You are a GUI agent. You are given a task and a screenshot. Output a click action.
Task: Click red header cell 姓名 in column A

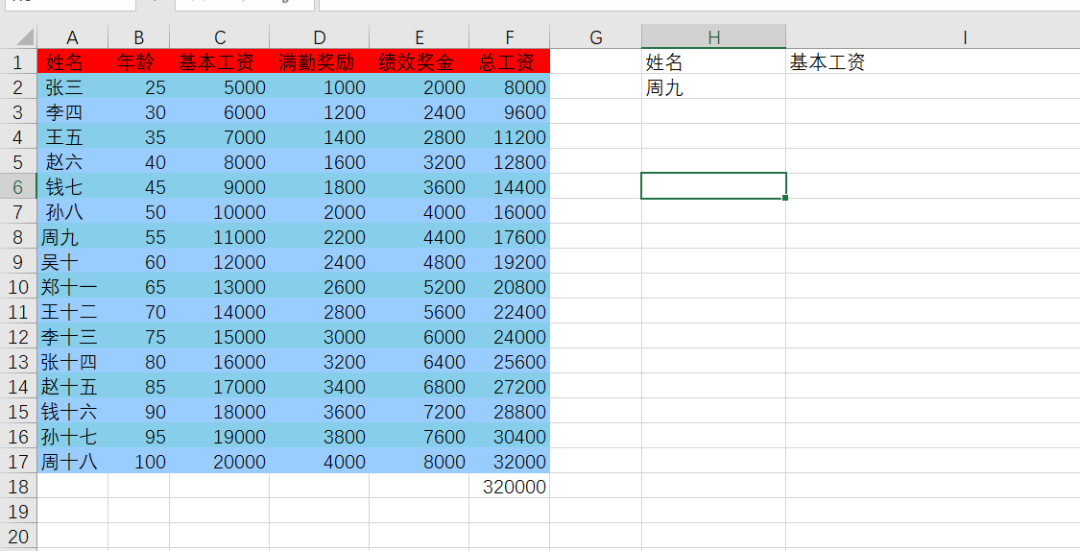[x=72, y=62]
